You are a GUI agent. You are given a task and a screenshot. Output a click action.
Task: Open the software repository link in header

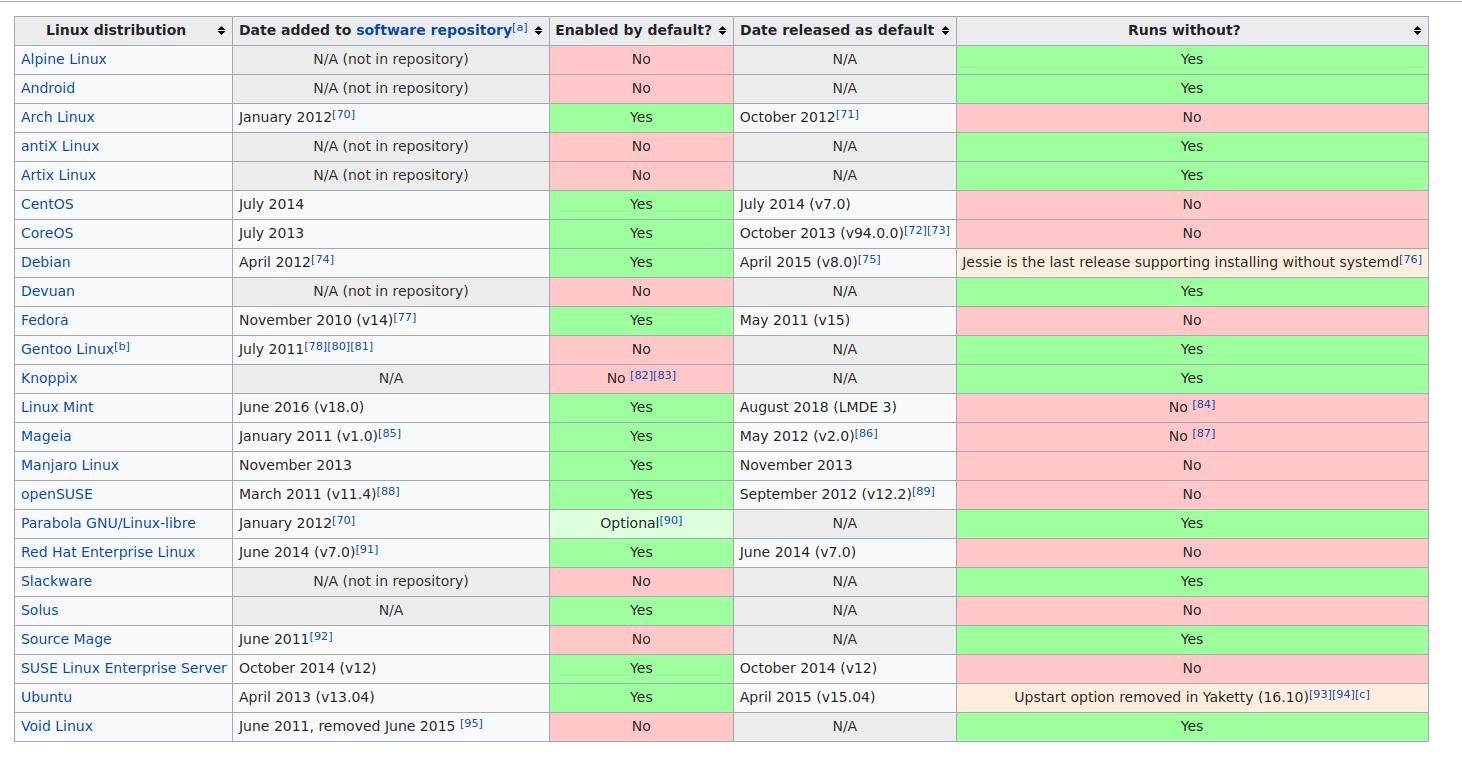pyautogui.click(x=434, y=30)
